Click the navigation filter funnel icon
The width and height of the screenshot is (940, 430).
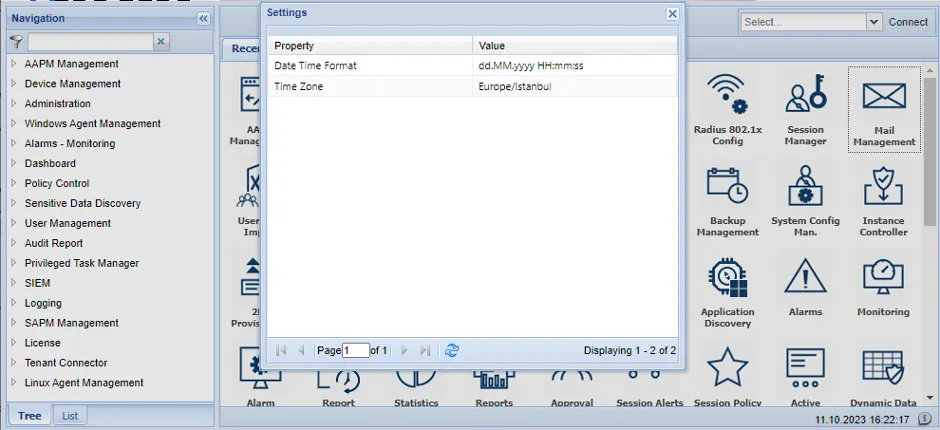click(x=16, y=41)
